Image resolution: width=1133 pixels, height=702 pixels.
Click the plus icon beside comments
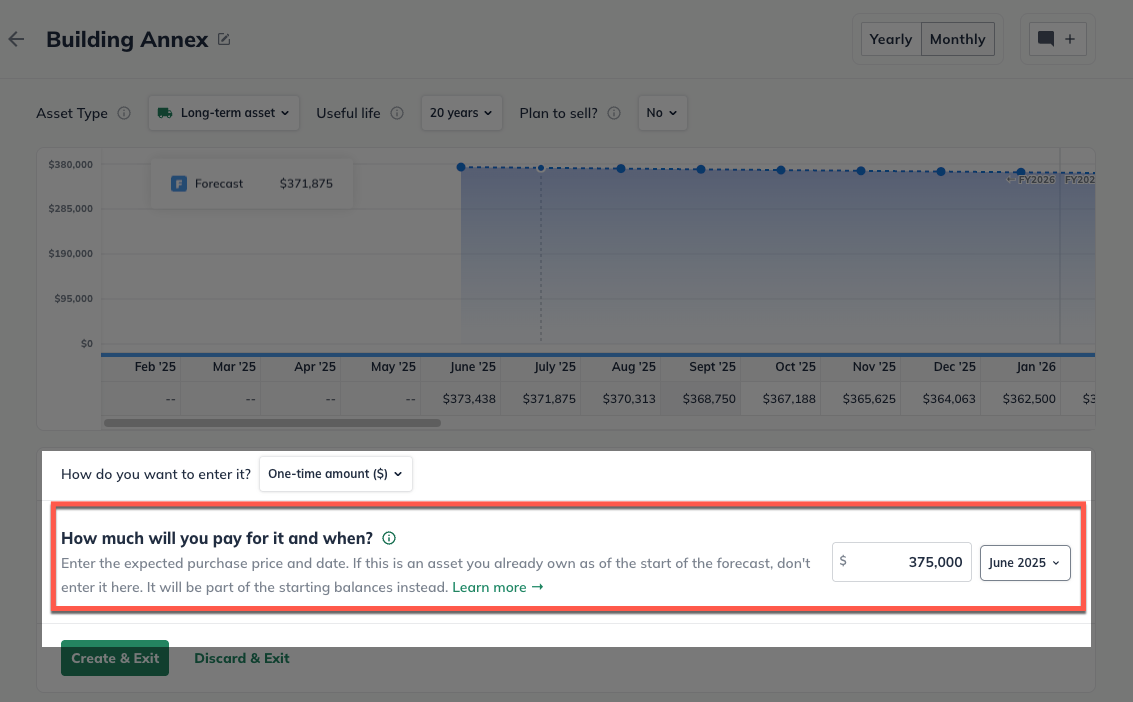[x=1070, y=39]
